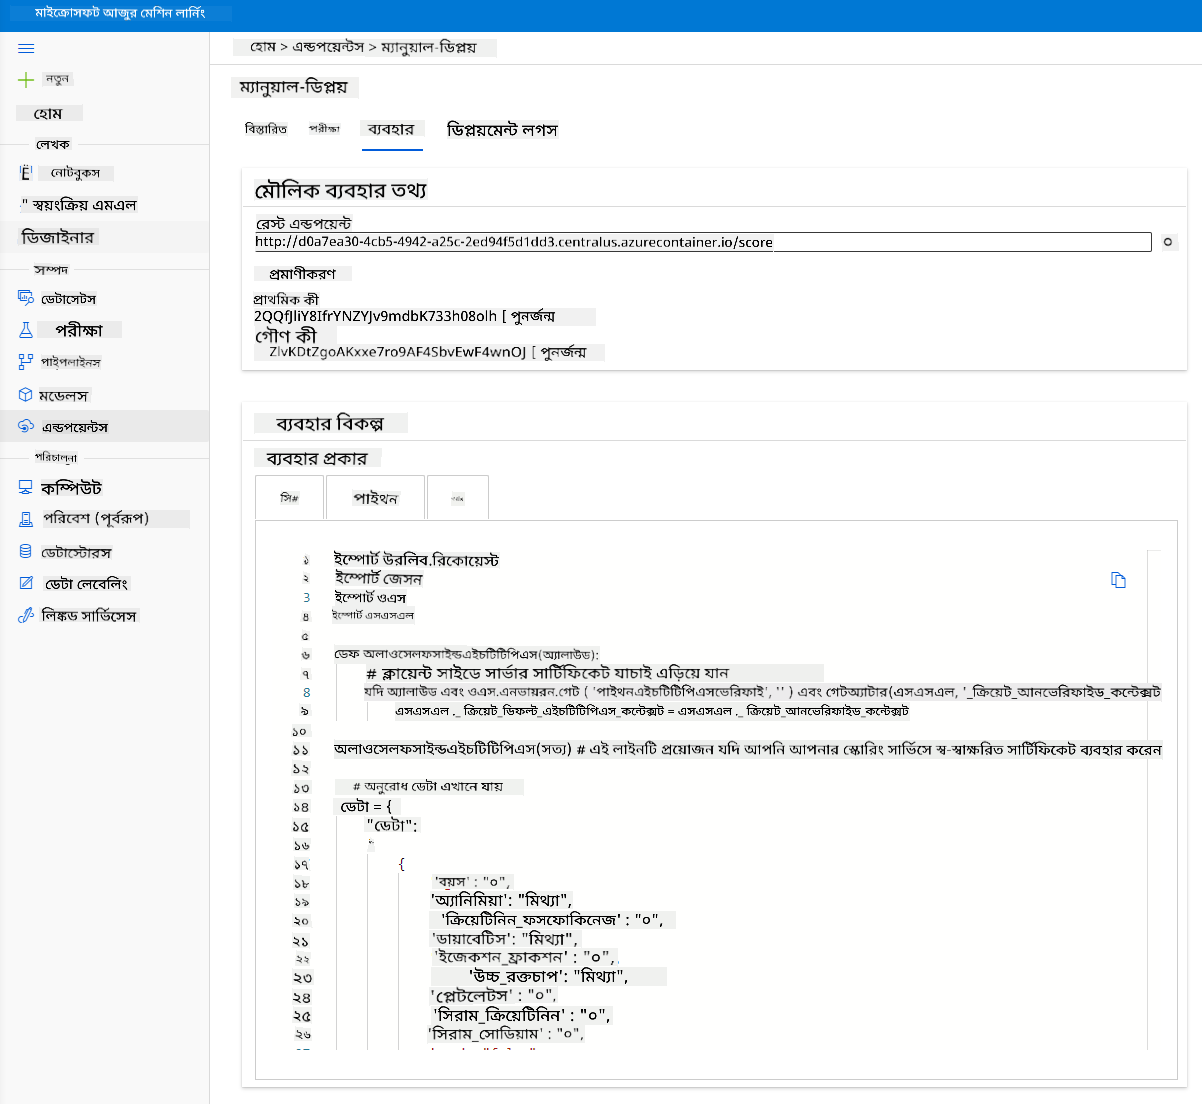The image size is (1202, 1104).
Task: Open ডেটা লেবেলিং in the sidebar
Action: (x=86, y=584)
